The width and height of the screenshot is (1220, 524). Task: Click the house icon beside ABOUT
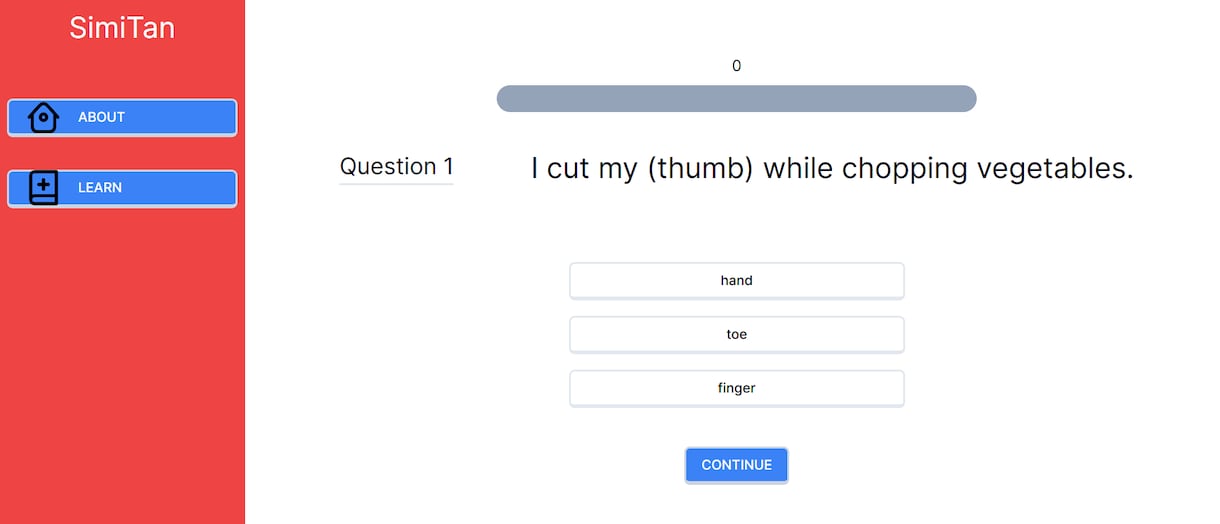[43, 117]
